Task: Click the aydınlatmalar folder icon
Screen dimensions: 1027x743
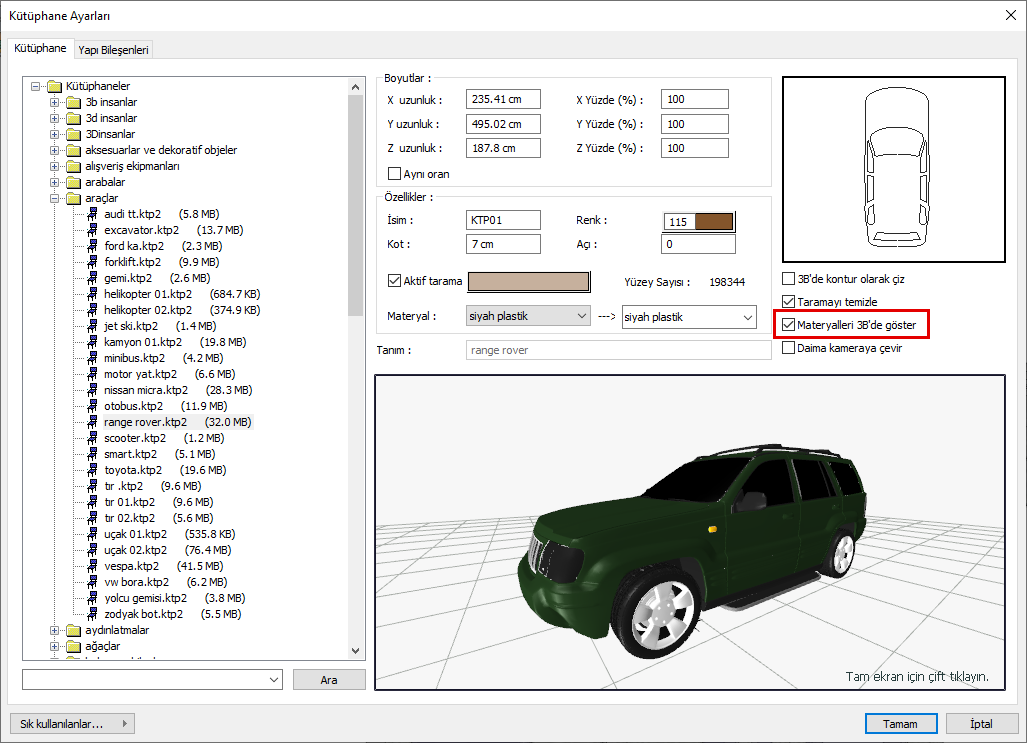Action: tap(74, 630)
